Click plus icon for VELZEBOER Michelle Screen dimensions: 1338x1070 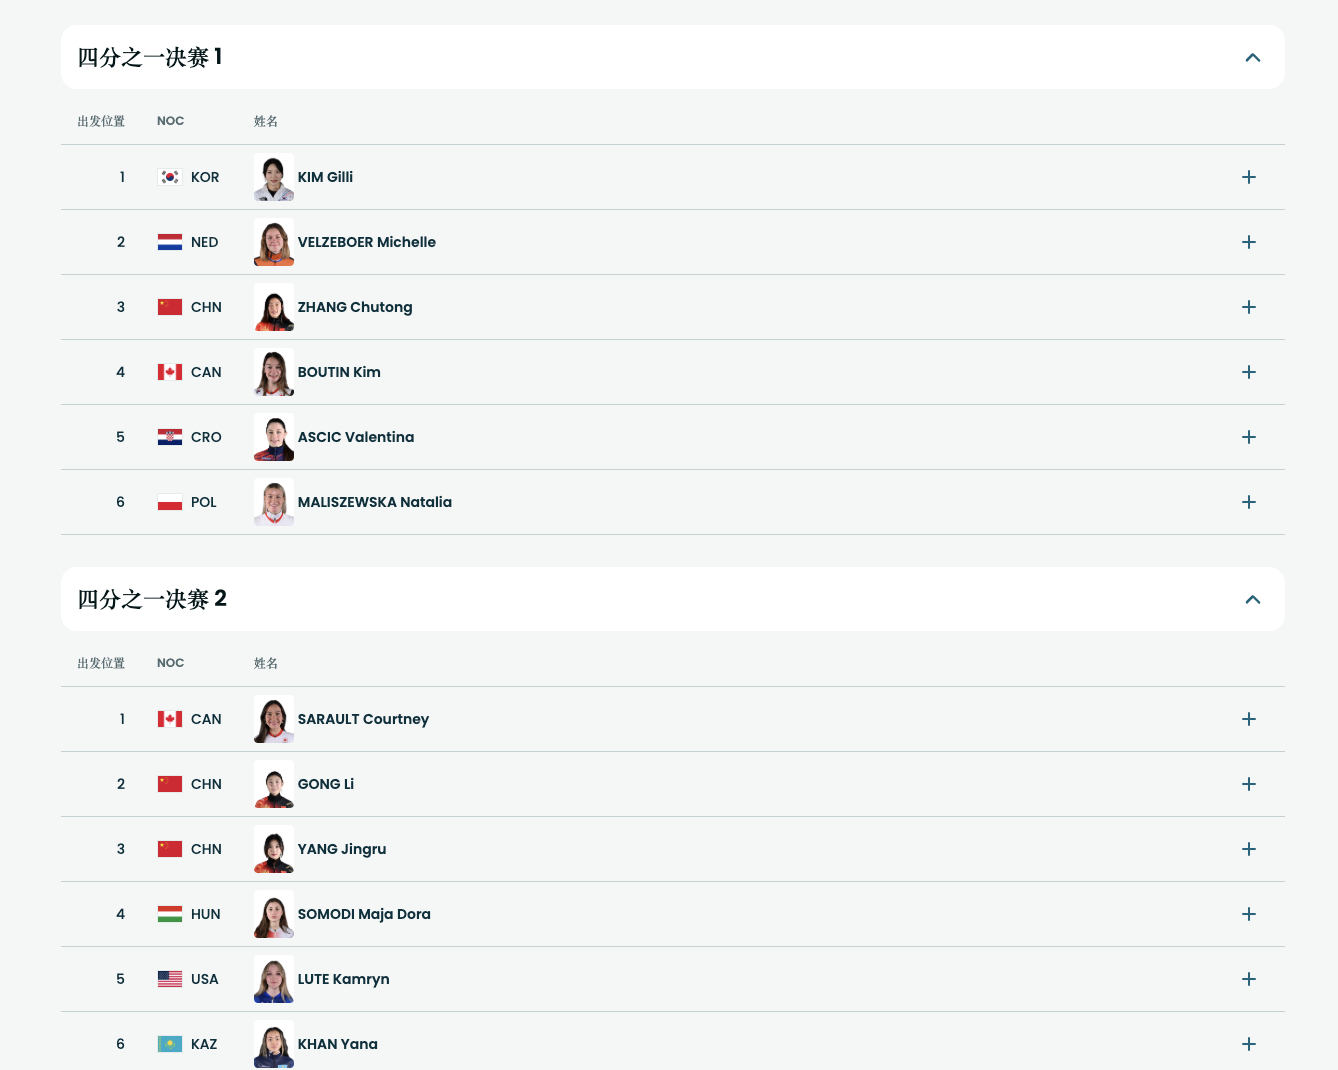tap(1248, 242)
